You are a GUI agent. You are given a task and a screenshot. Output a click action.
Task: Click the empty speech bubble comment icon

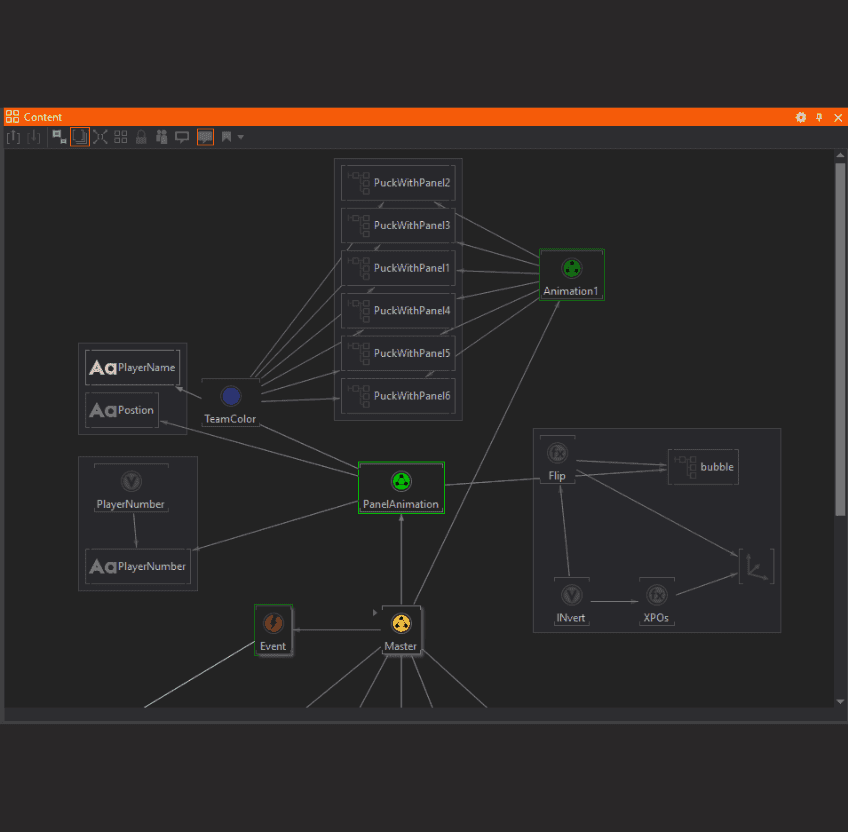(182, 137)
